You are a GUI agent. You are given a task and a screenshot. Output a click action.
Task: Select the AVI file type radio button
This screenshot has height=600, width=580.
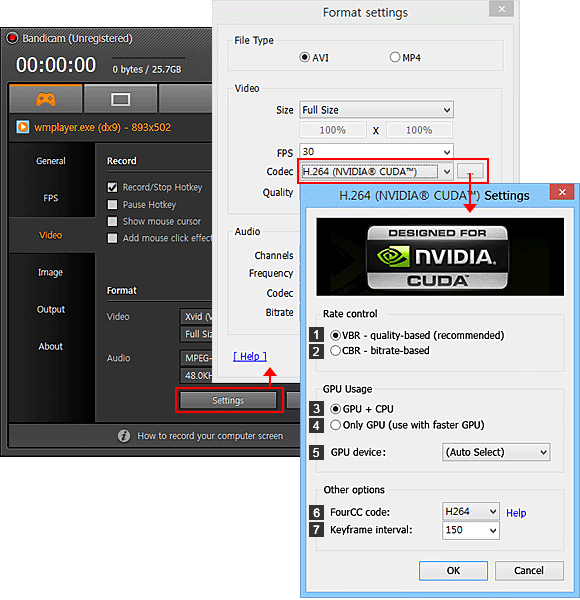click(305, 57)
